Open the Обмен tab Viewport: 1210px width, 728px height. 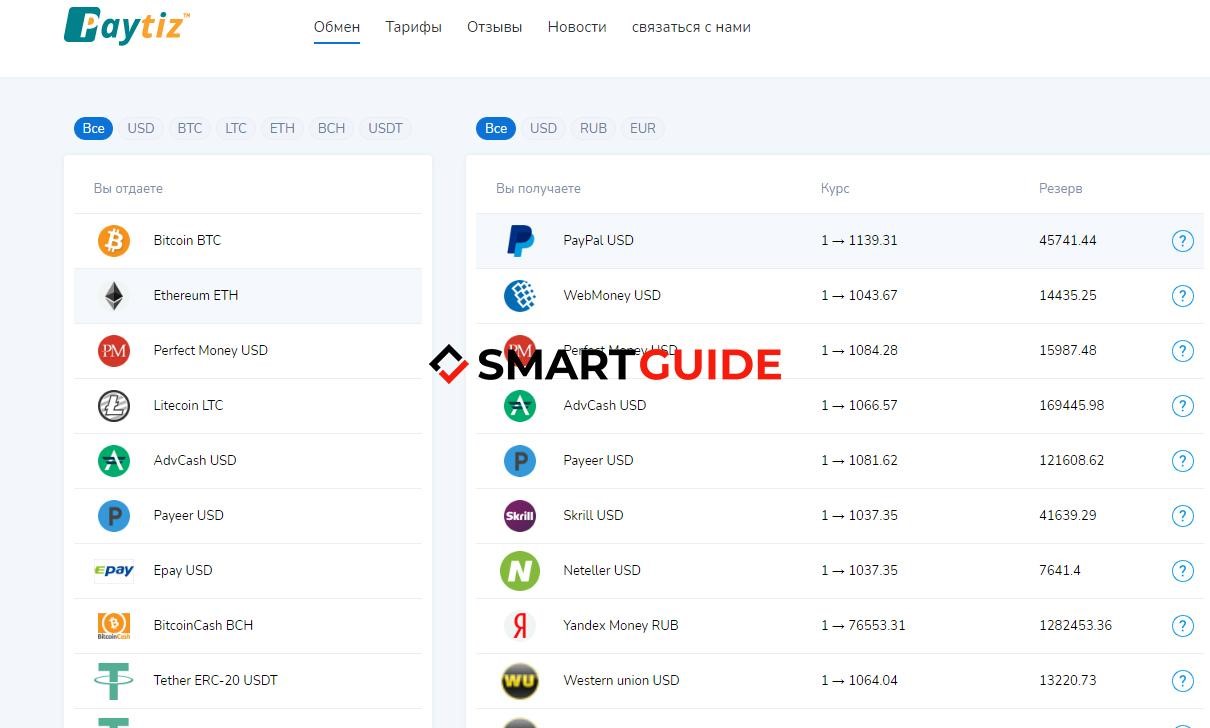click(337, 27)
